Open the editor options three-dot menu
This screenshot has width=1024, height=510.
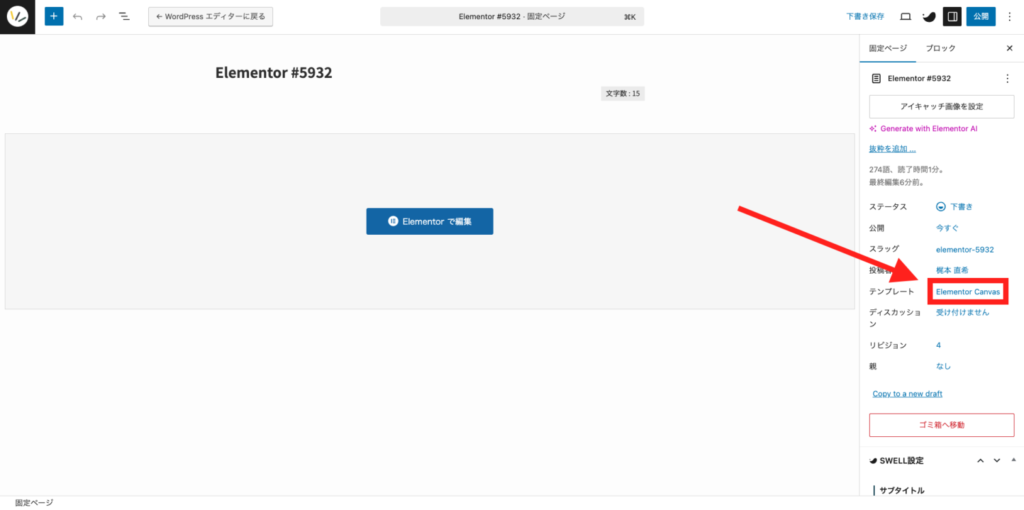point(1009,17)
